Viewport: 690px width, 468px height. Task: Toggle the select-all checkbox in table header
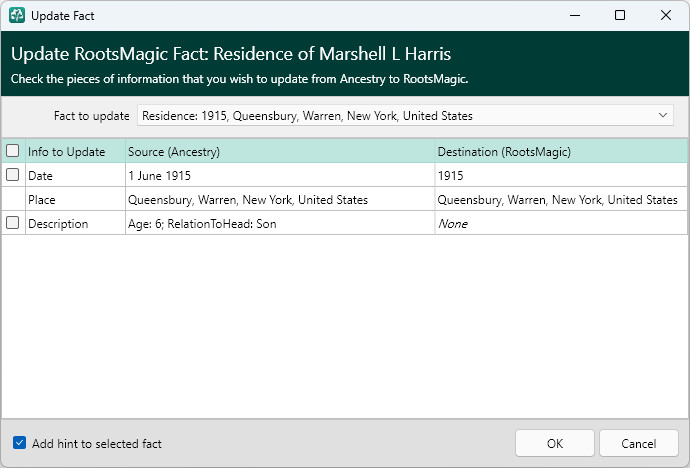13,151
